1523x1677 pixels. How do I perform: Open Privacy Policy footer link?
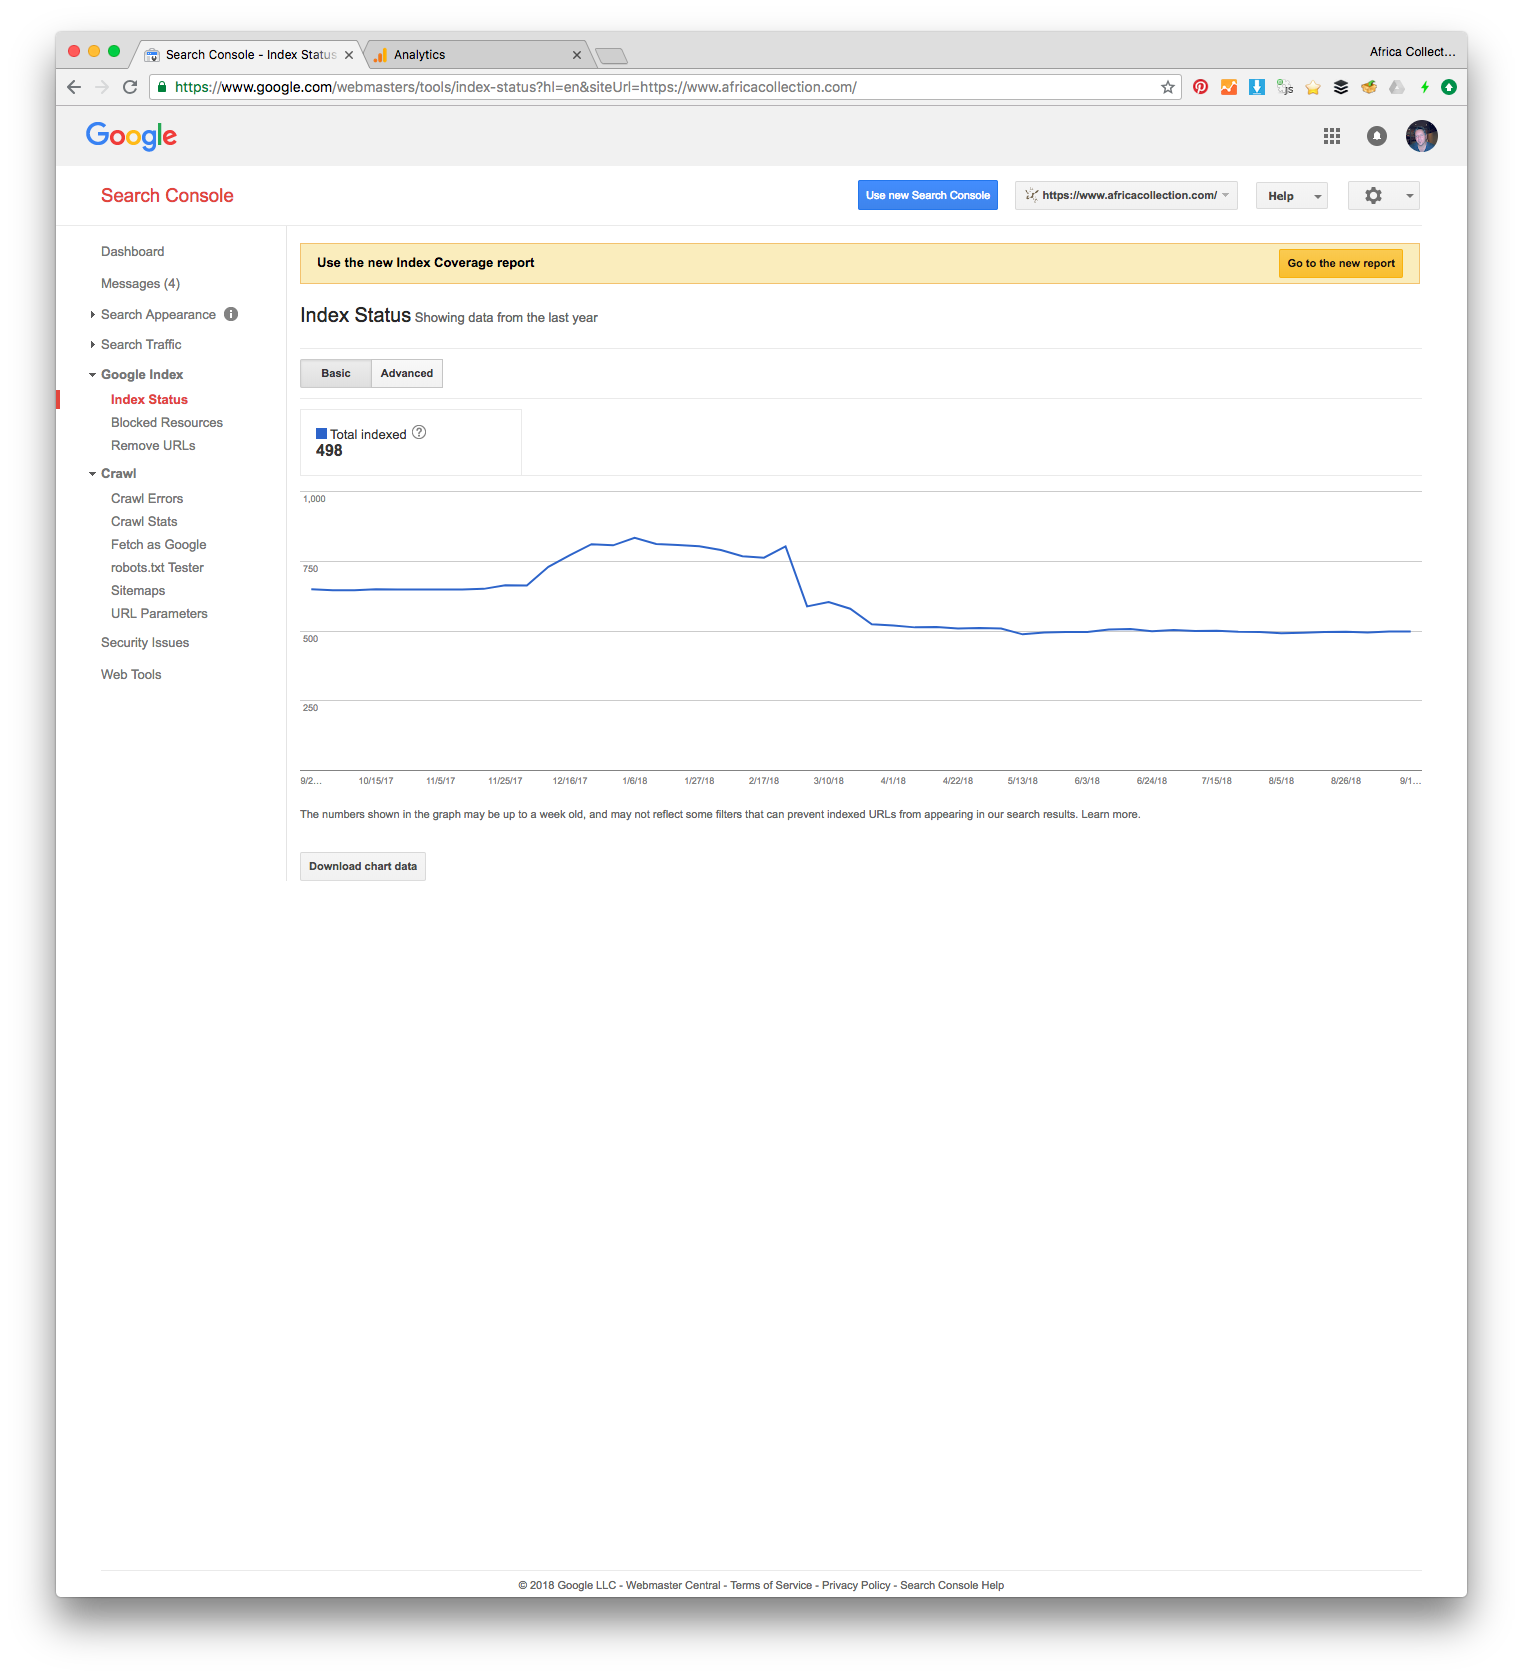[856, 1585]
